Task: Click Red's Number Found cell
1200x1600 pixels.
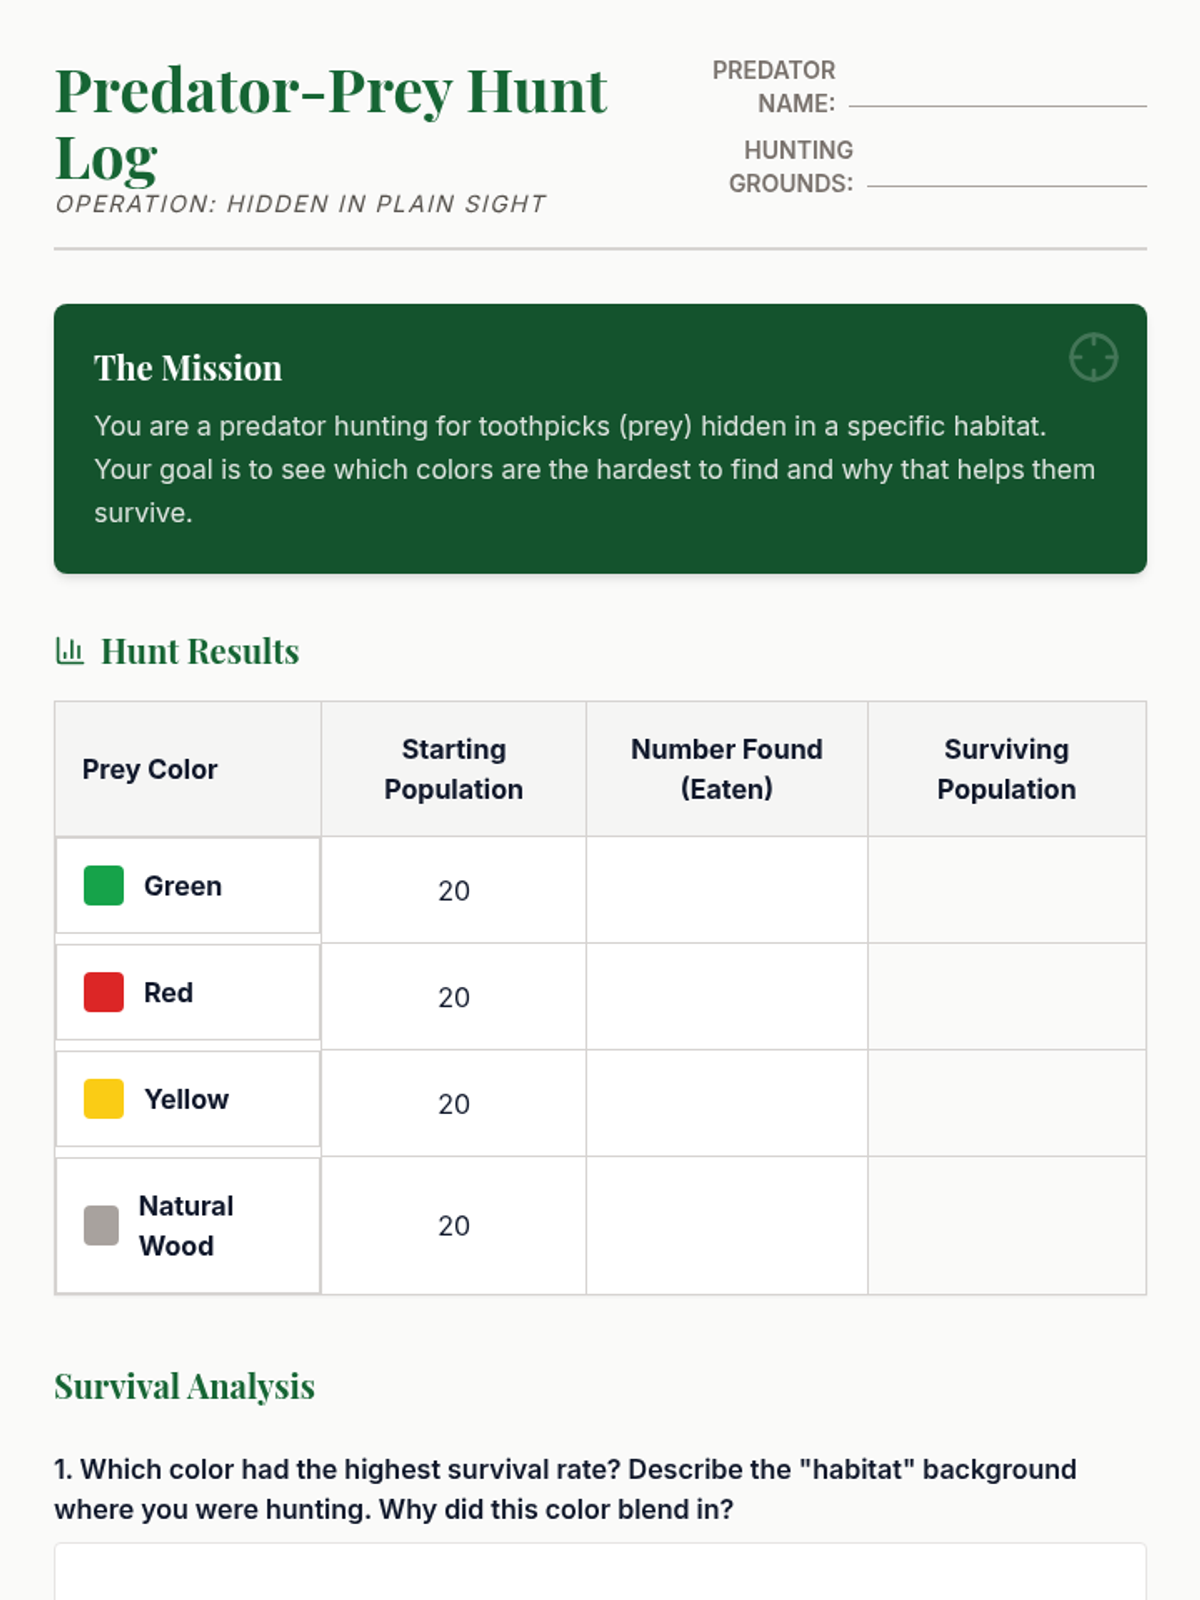Action: [726, 997]
